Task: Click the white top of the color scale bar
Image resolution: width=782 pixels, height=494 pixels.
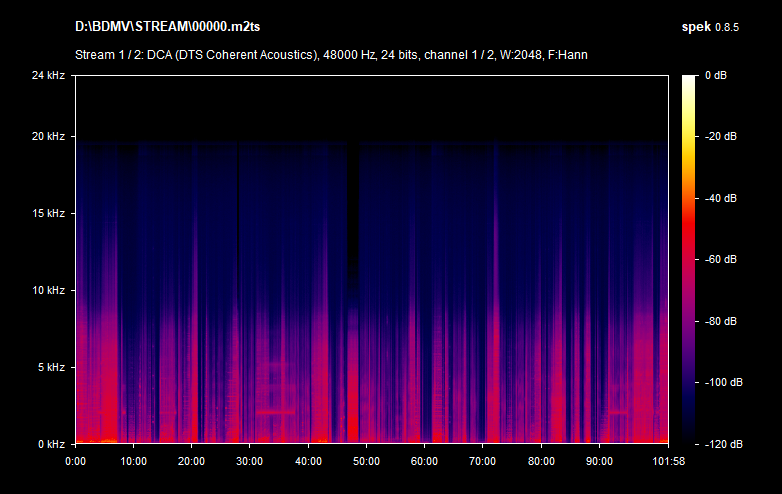Action: (x=689, y=80)
